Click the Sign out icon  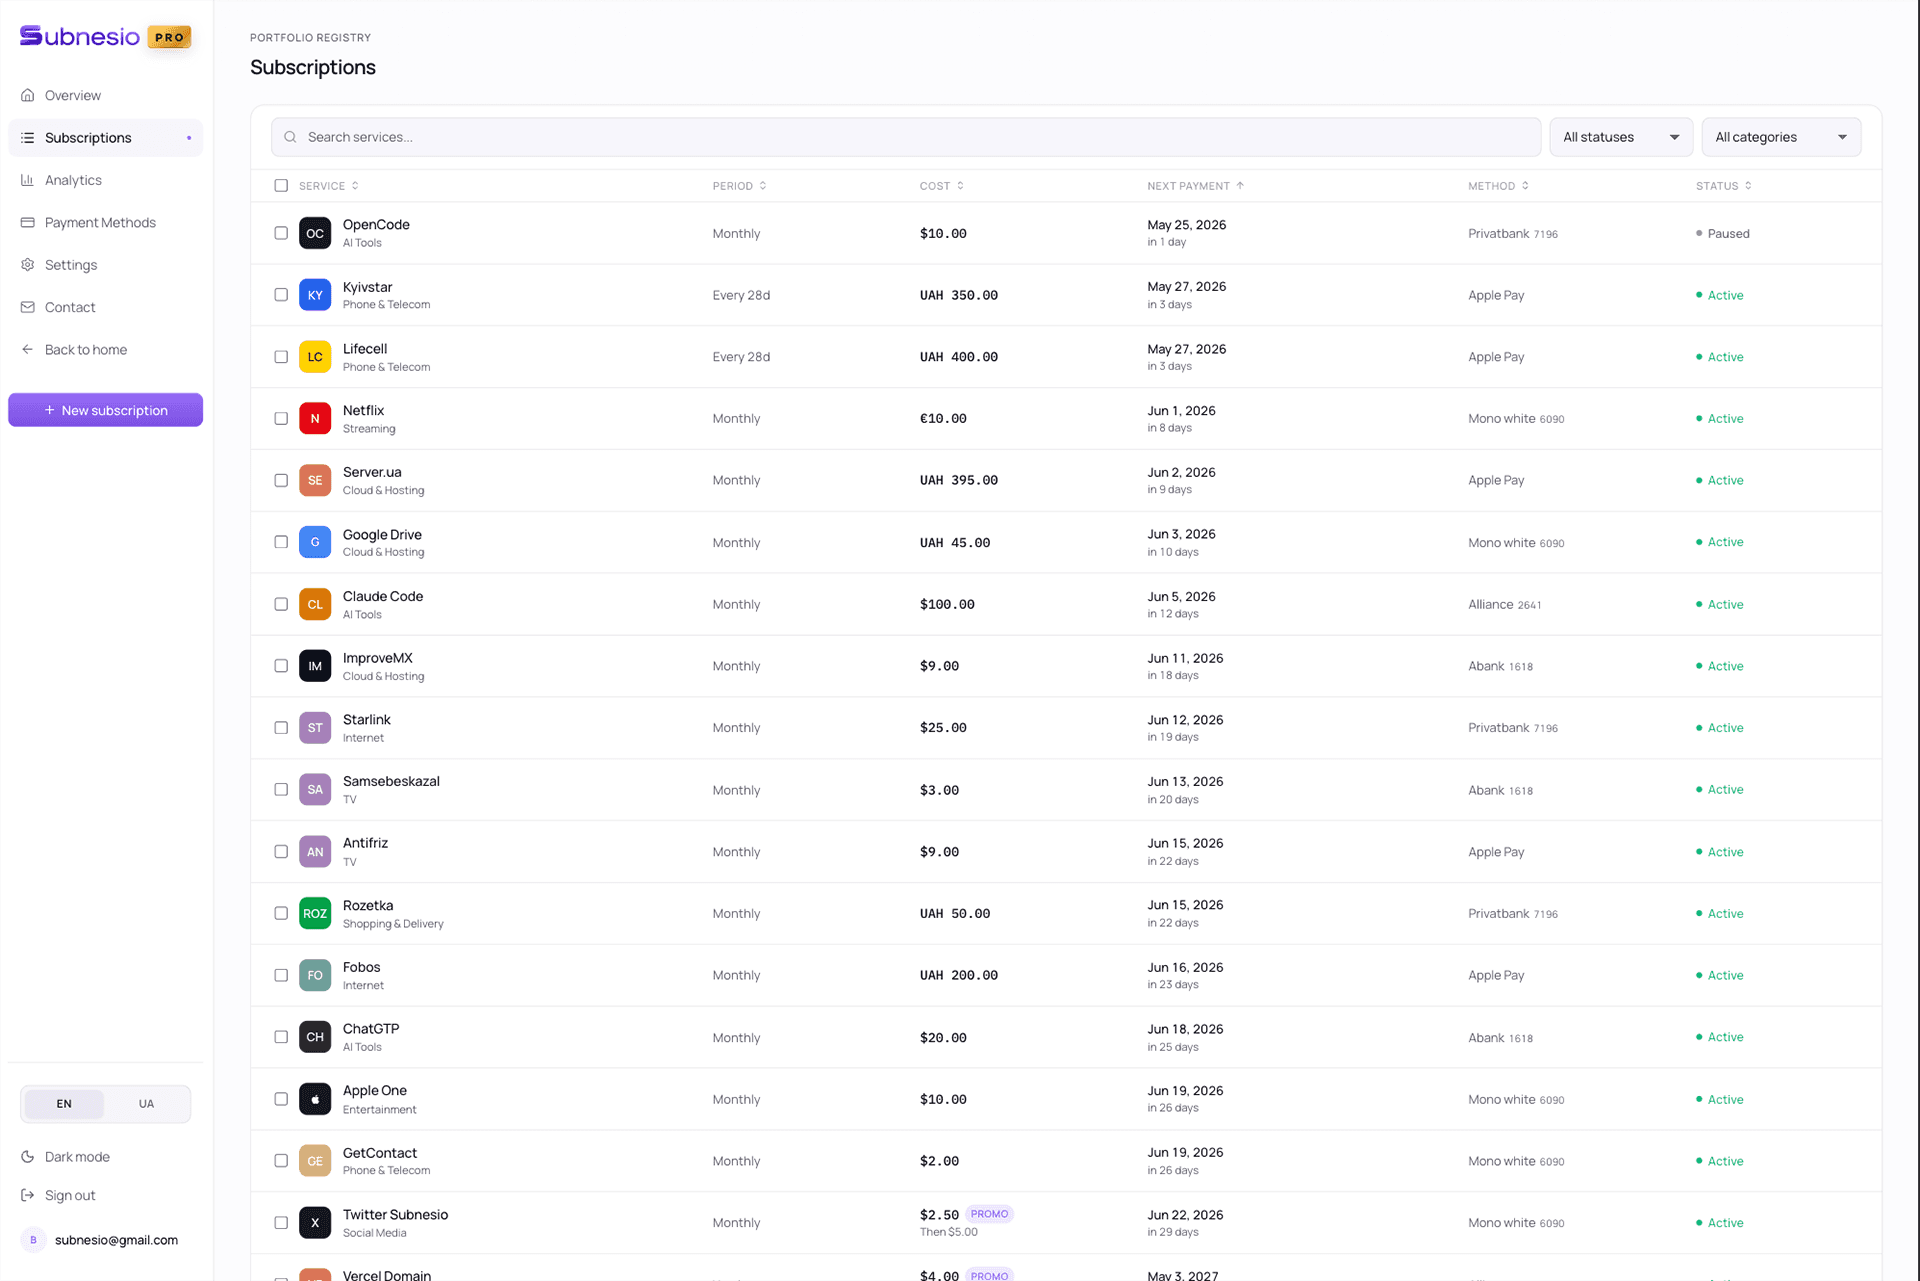[x=28, y=1195]
